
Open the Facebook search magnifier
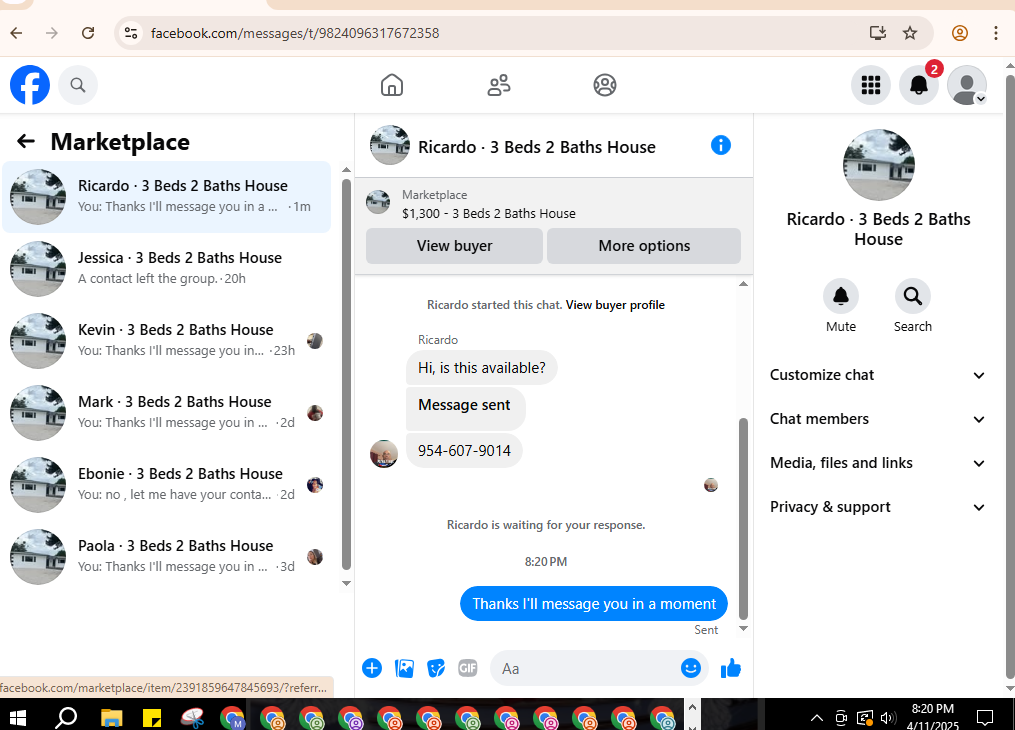[x=78, y=85]
